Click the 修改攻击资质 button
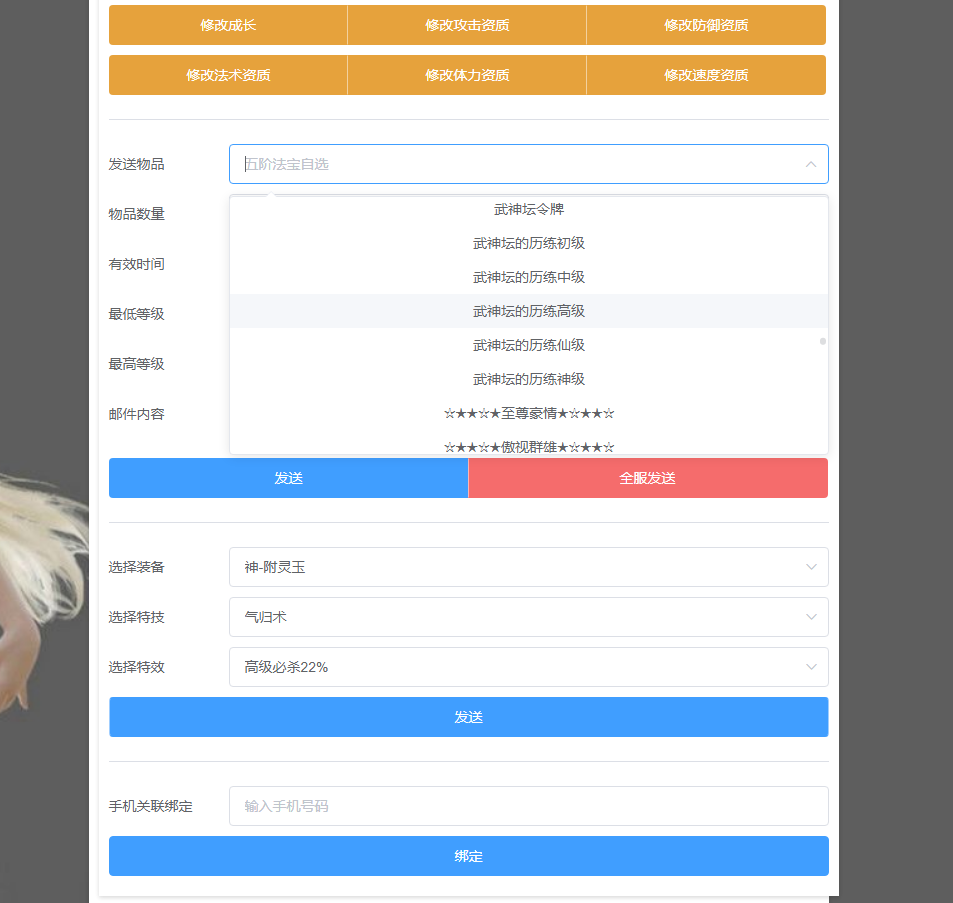 (x=467, y=25)
